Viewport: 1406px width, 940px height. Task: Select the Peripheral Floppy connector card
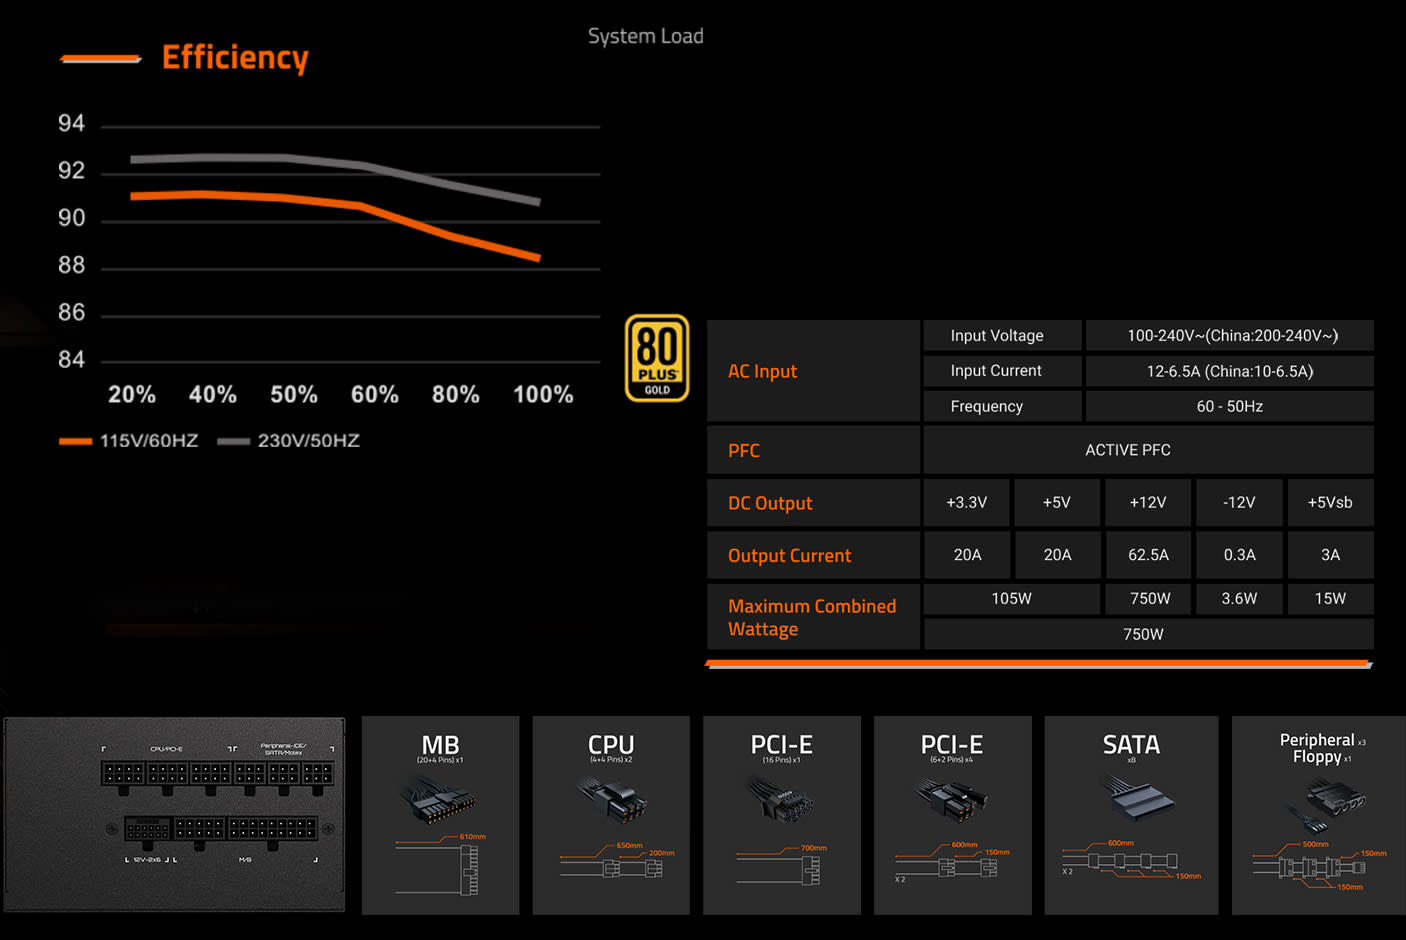pyautogui.click(x=1319, y=815)
